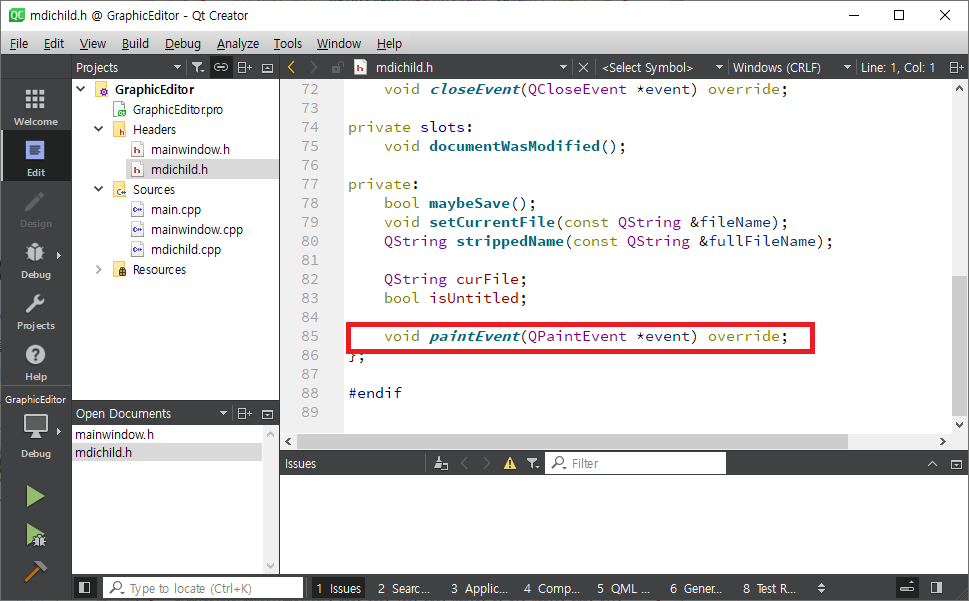Viewport: 969px width, 601px height.
Task: Click the filter tree funnel icon in Projects
Action: click(198, 67)
